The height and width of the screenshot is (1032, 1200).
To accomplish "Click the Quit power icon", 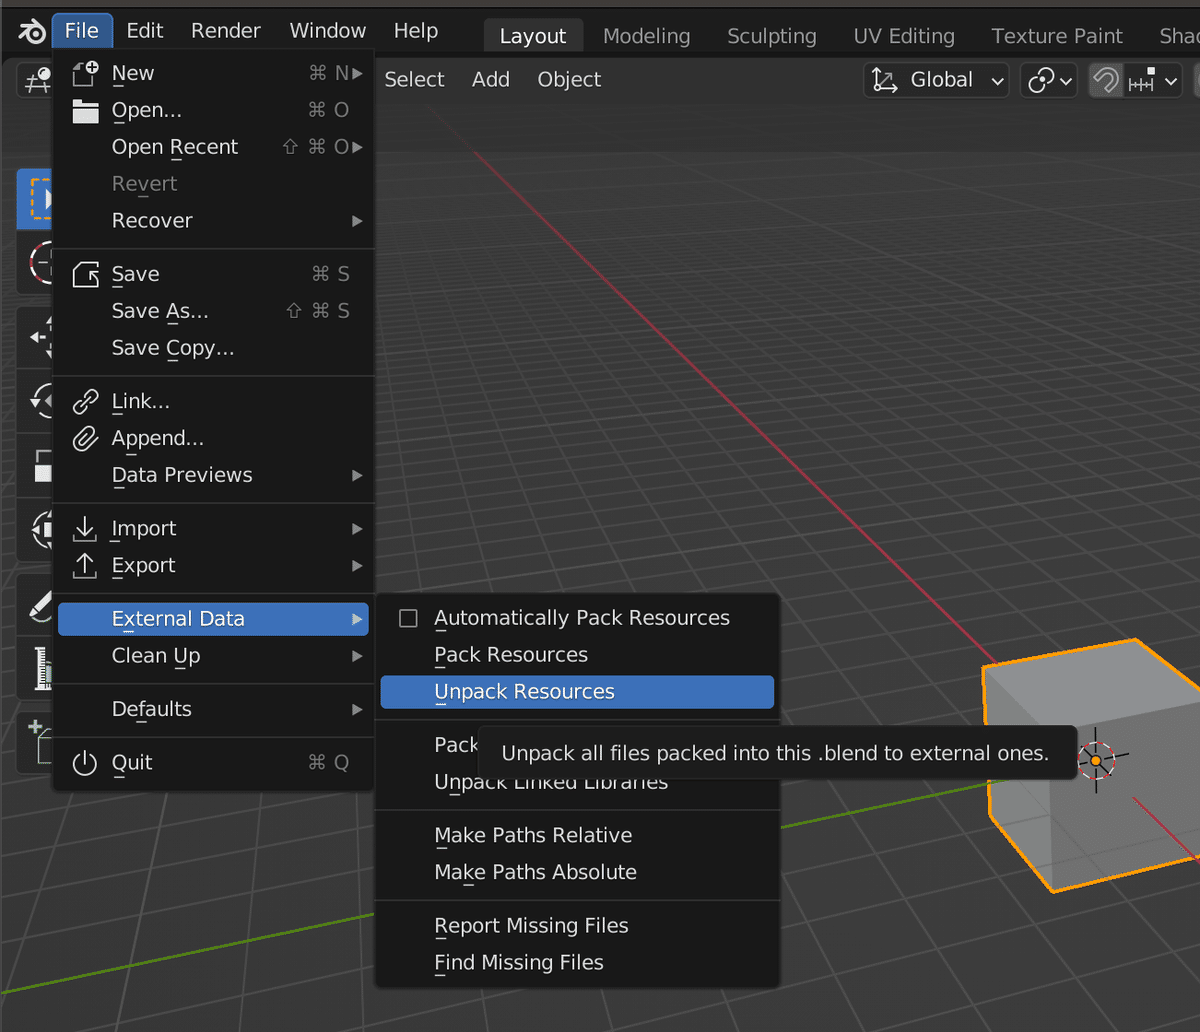I will (x=86, y=762).
